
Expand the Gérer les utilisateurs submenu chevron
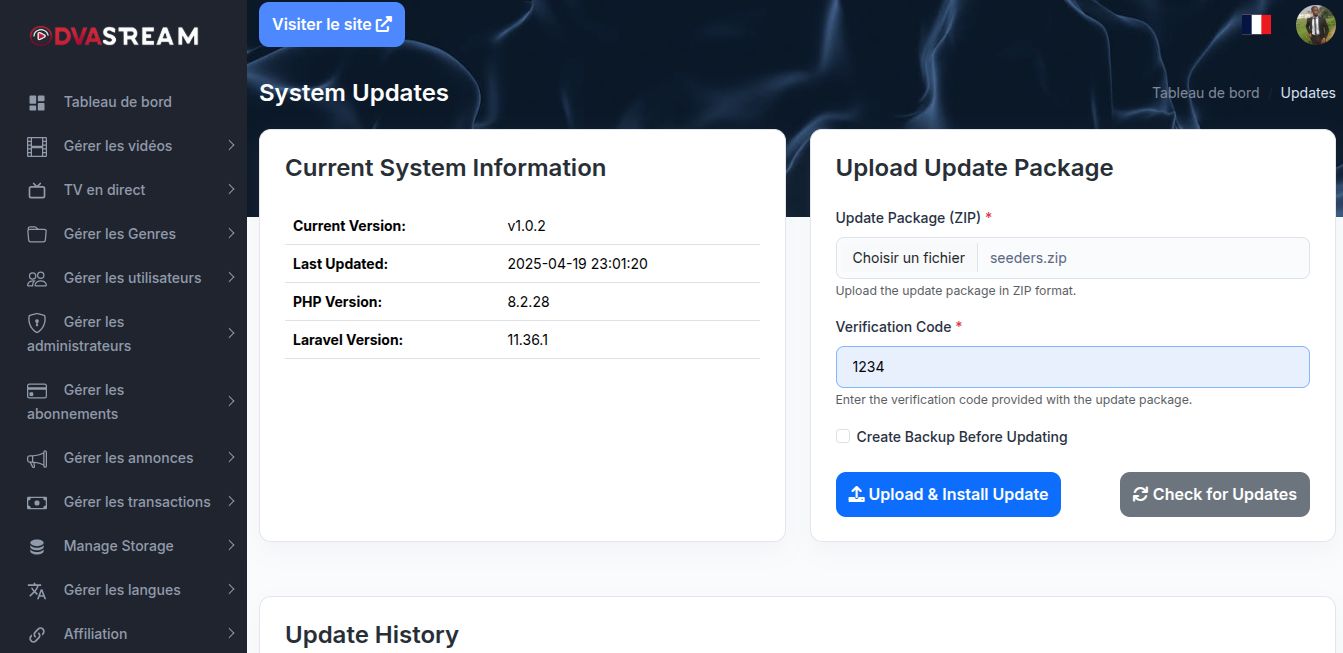[231, 277]
